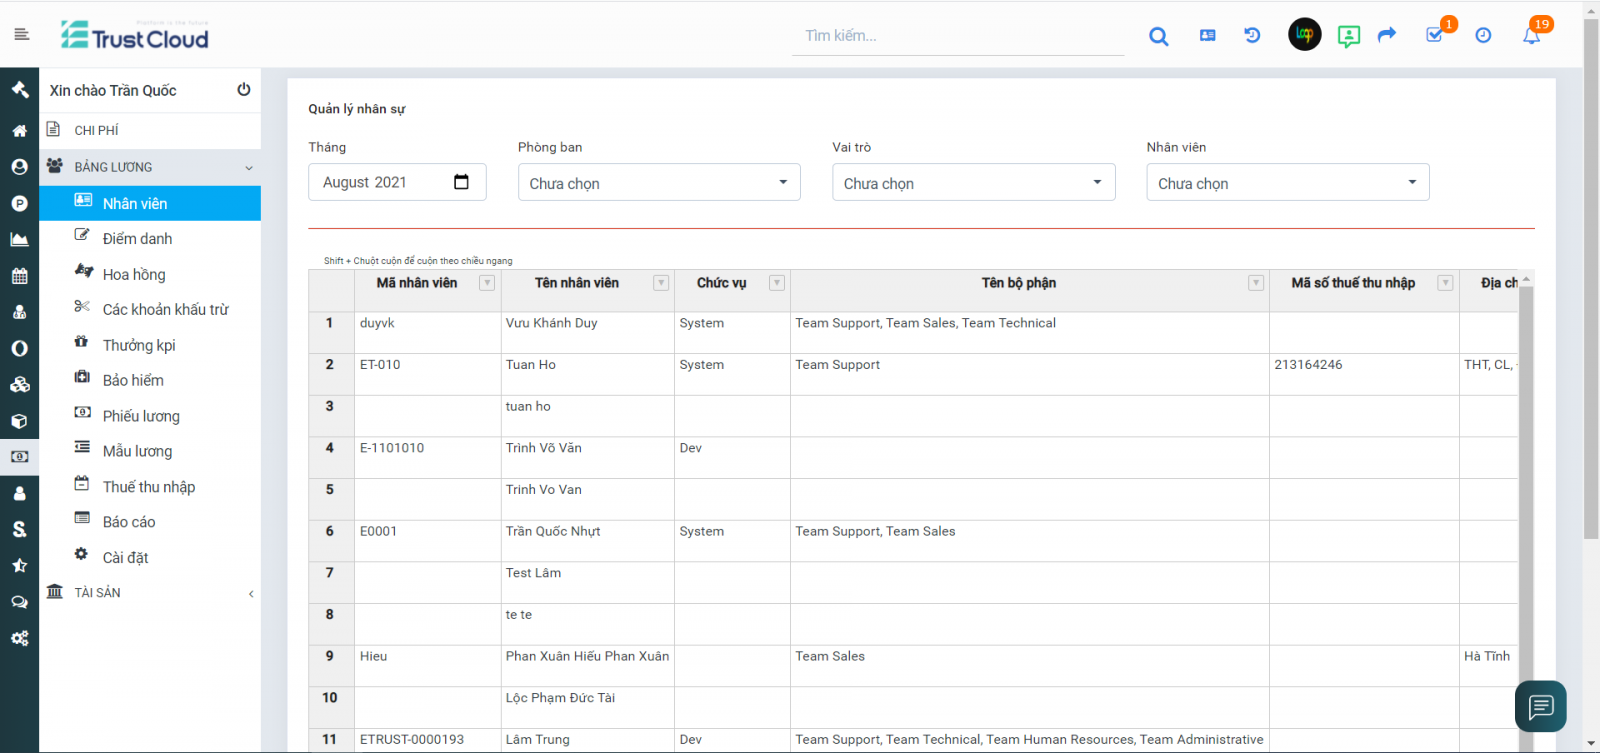Click the page vertical scrollbar
This screenshot has width=1600, height=753.
(x=1591, y=280)
